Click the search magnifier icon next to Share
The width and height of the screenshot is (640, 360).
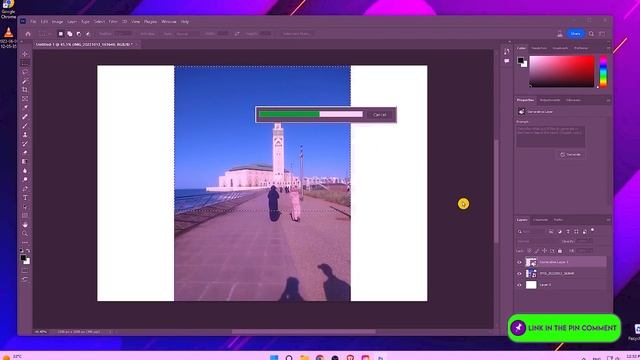591,34
